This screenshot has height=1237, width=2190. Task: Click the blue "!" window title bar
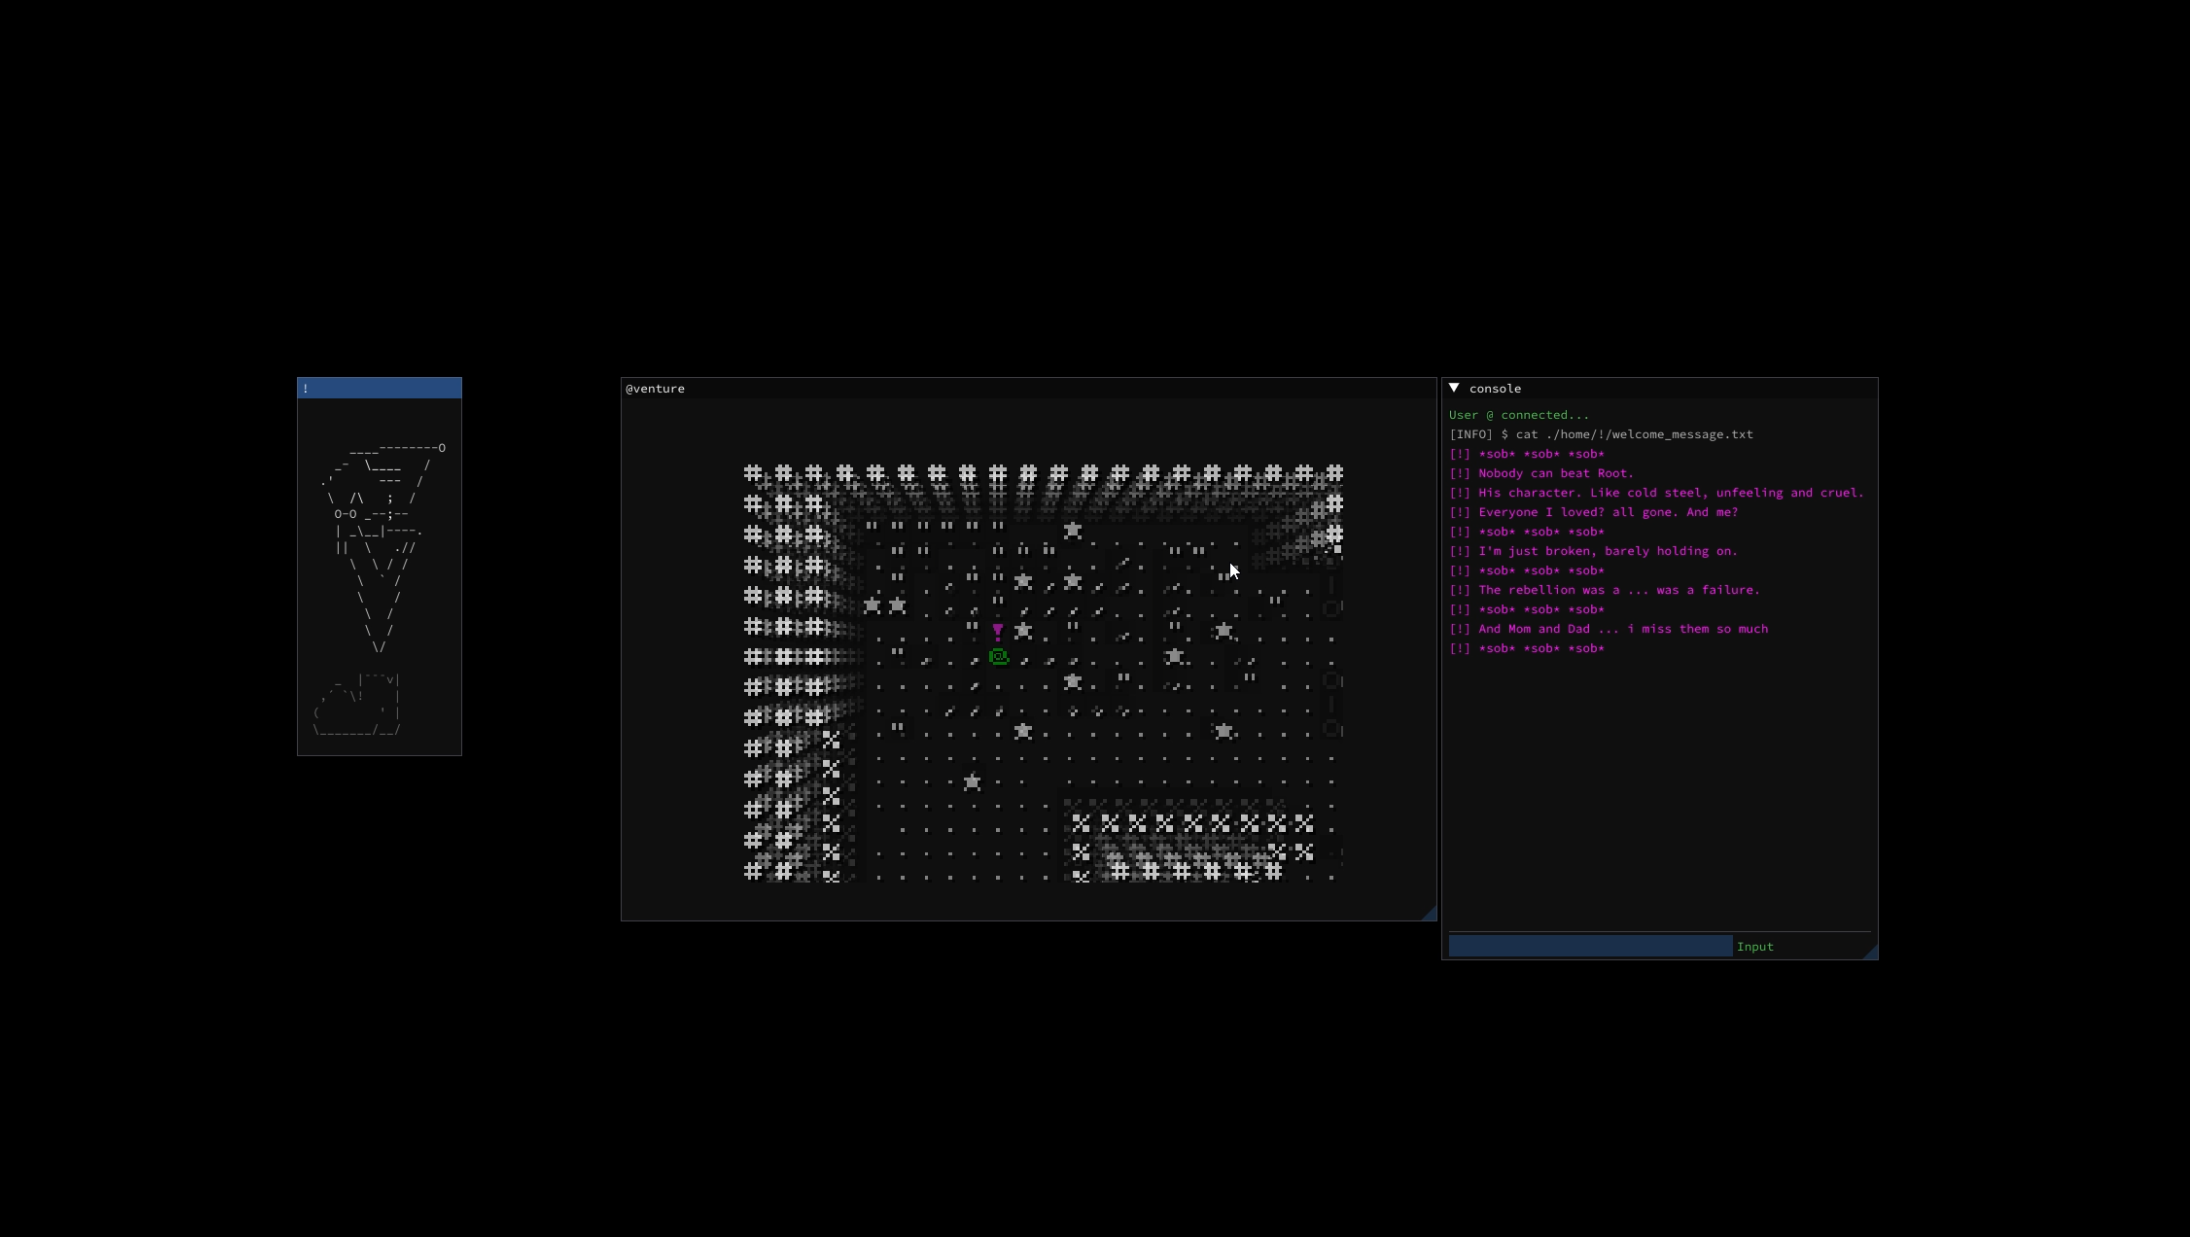tap(379, 388)
